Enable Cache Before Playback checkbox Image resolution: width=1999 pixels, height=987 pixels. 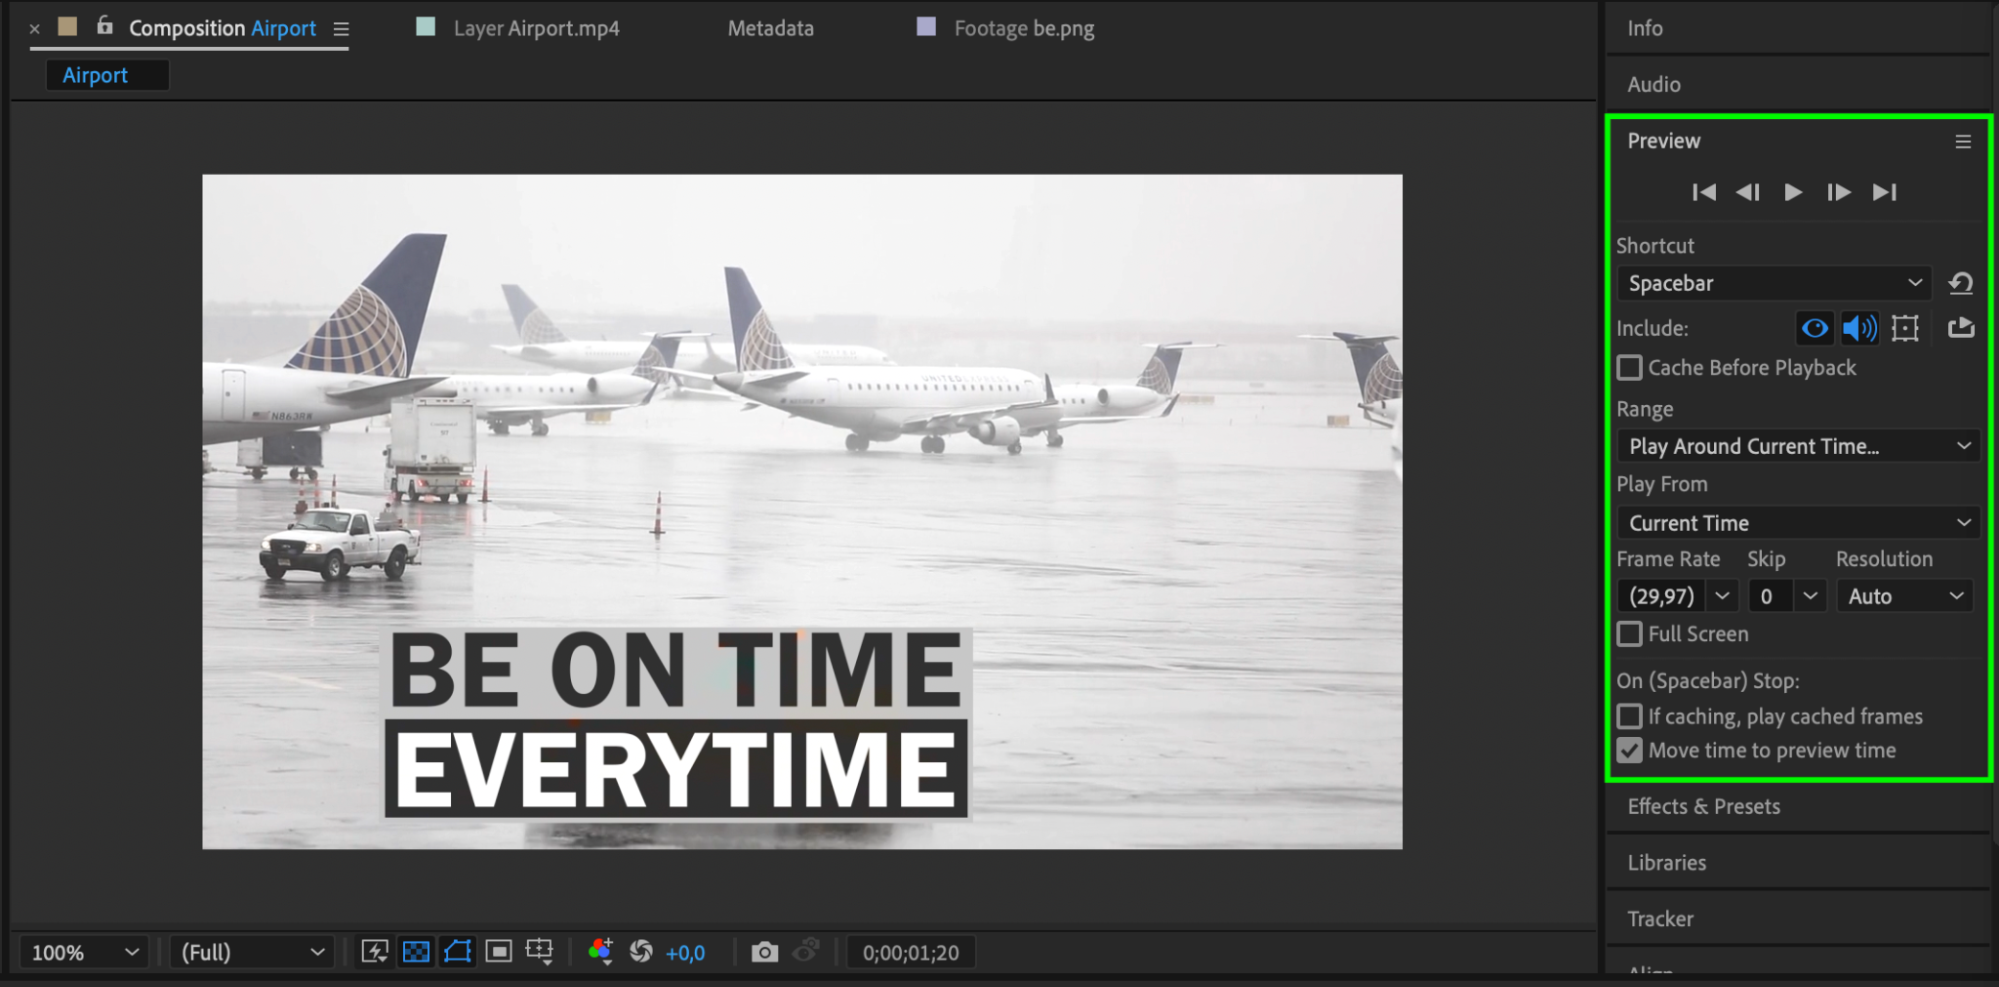tap(1630, 368)
